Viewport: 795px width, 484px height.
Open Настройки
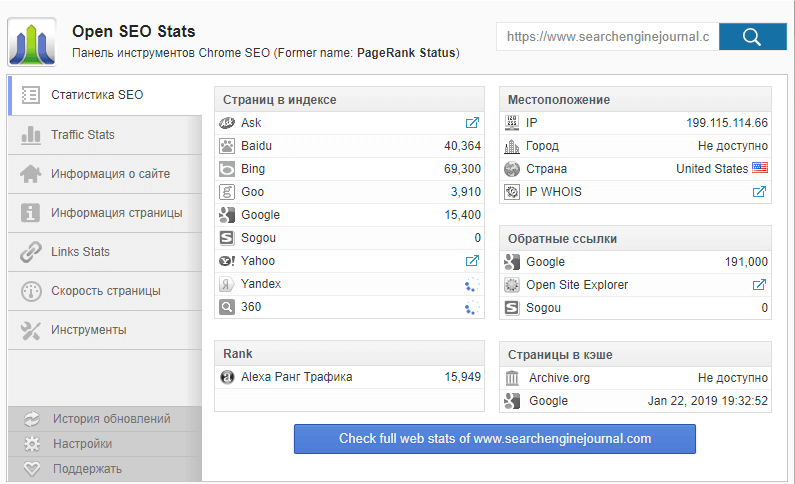pos(105,444)
